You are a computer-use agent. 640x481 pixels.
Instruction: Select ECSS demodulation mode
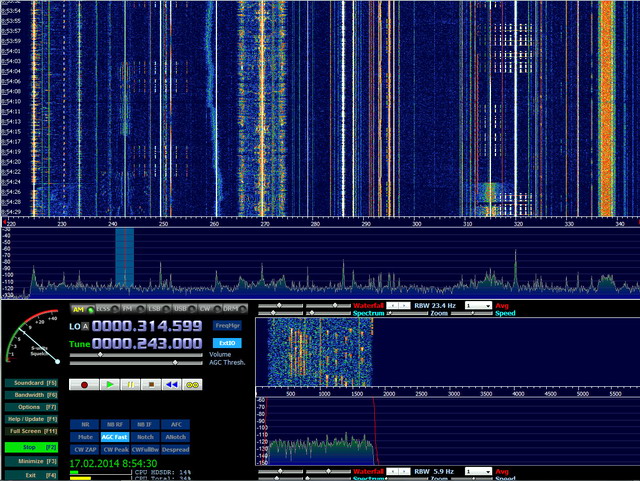coord(108,309)
